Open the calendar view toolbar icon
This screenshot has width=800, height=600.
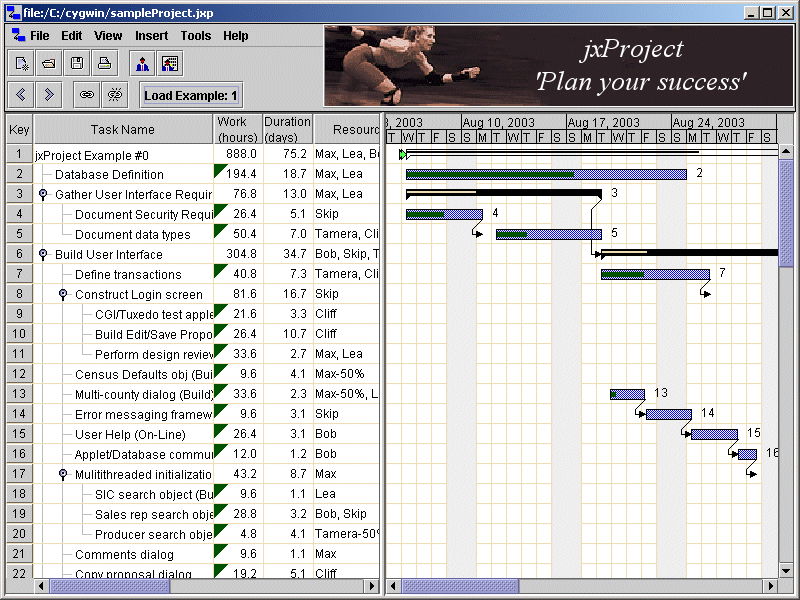coord(170,64)
